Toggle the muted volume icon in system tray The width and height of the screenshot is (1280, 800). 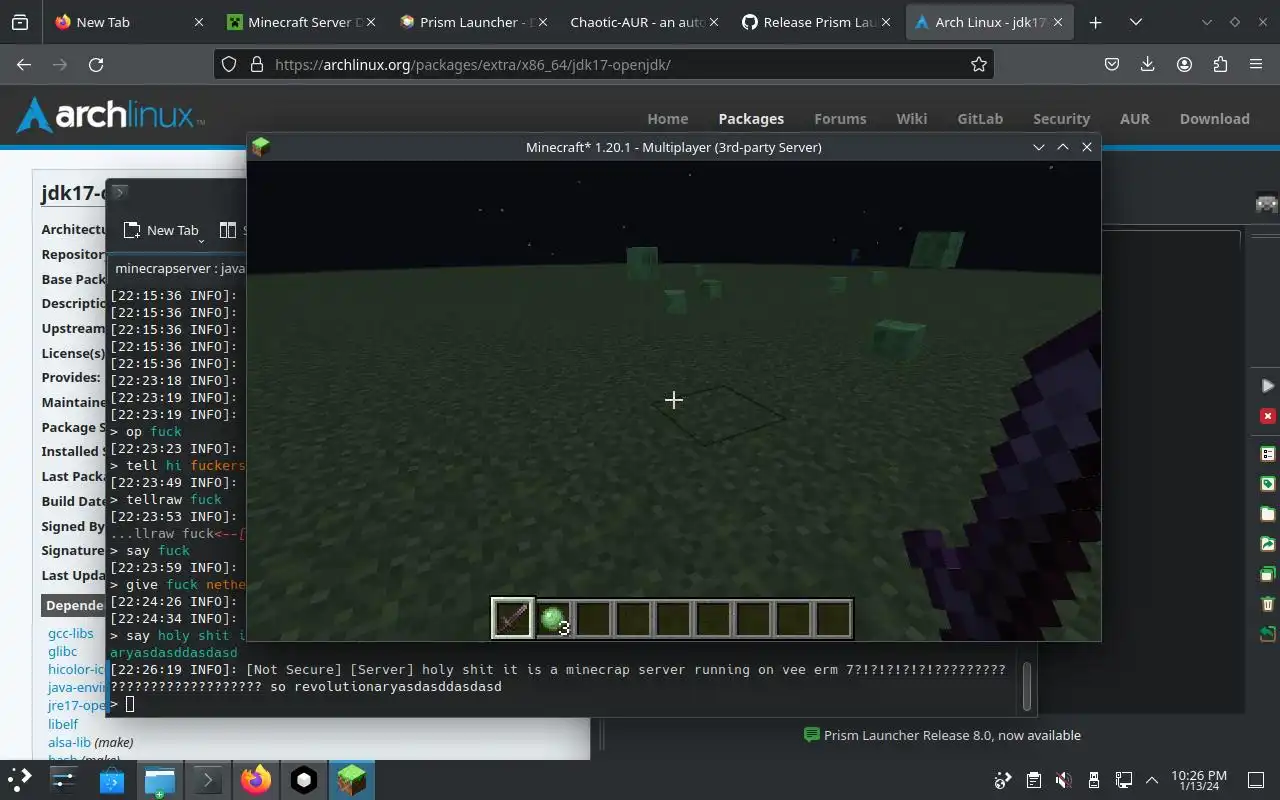click(1064, 780)
